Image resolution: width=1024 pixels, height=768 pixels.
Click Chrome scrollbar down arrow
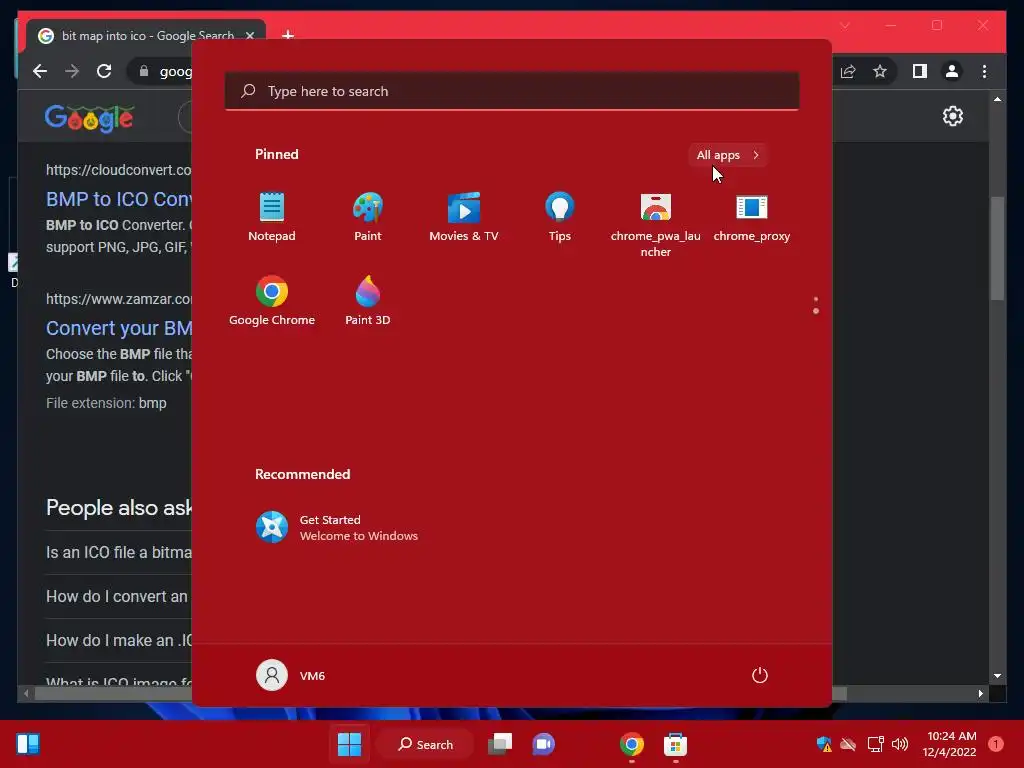pyautogui.click(x=997, y=676)
